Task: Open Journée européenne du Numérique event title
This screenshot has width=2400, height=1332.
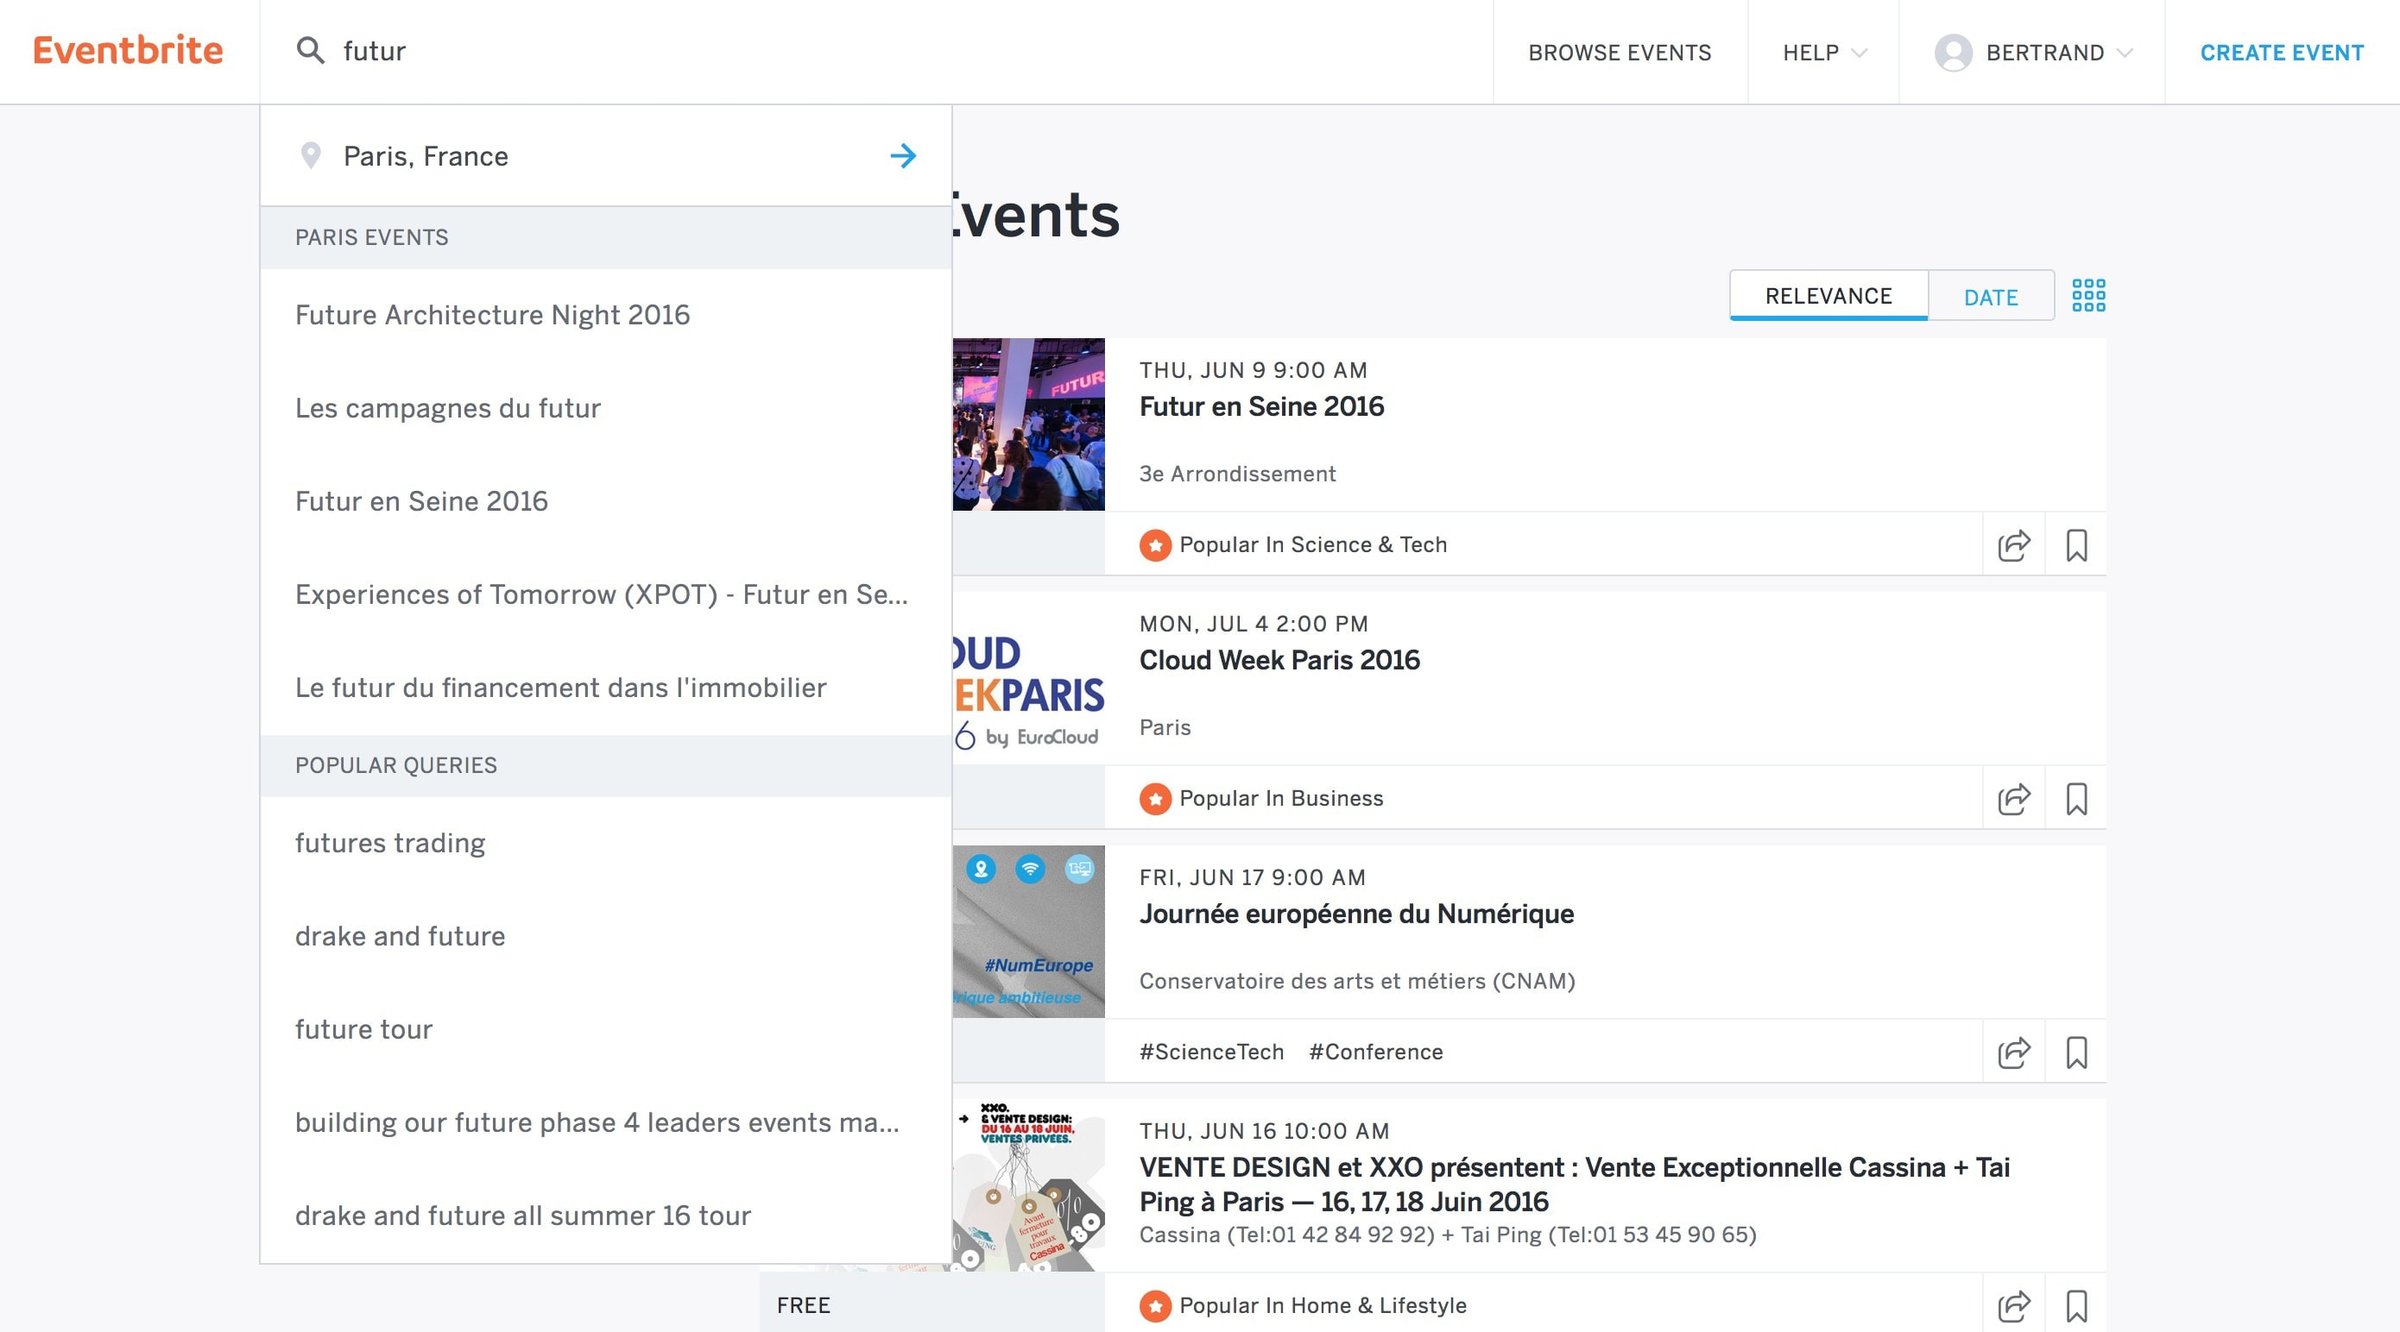Action: 1356,914
